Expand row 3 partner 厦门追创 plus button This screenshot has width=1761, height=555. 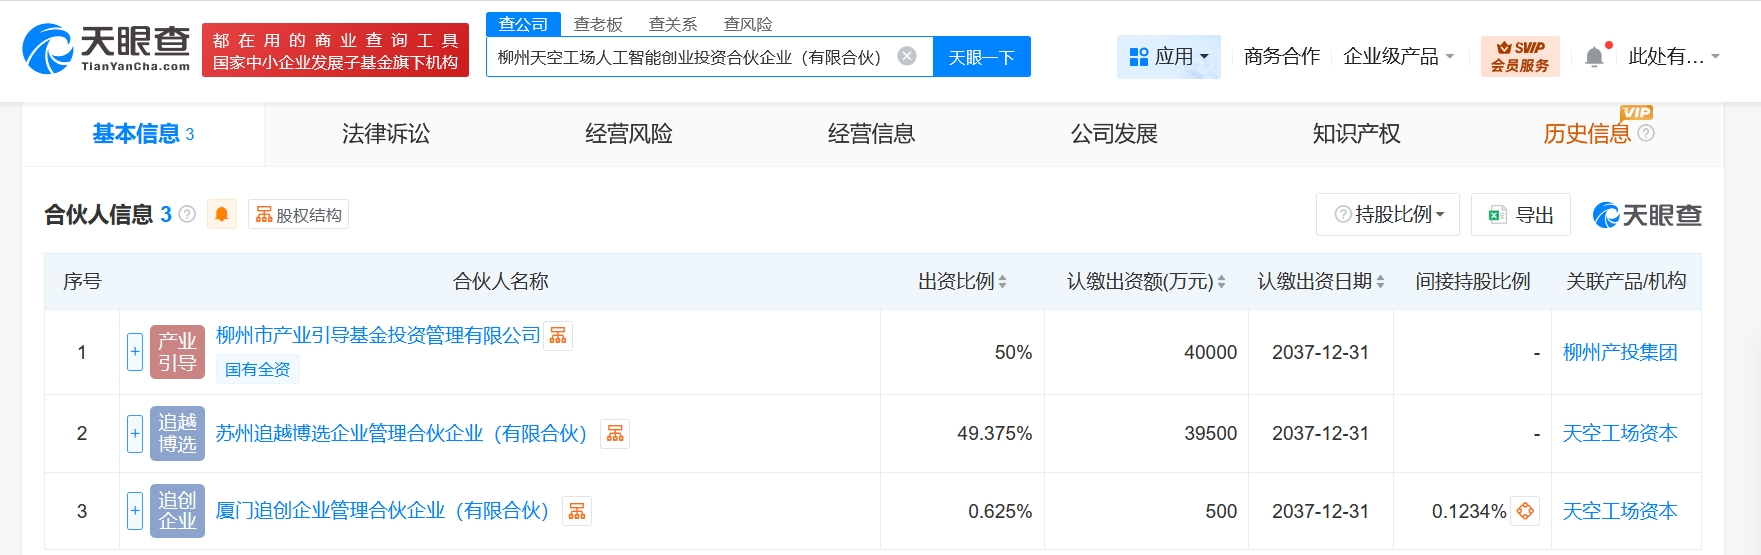[135, 511]
